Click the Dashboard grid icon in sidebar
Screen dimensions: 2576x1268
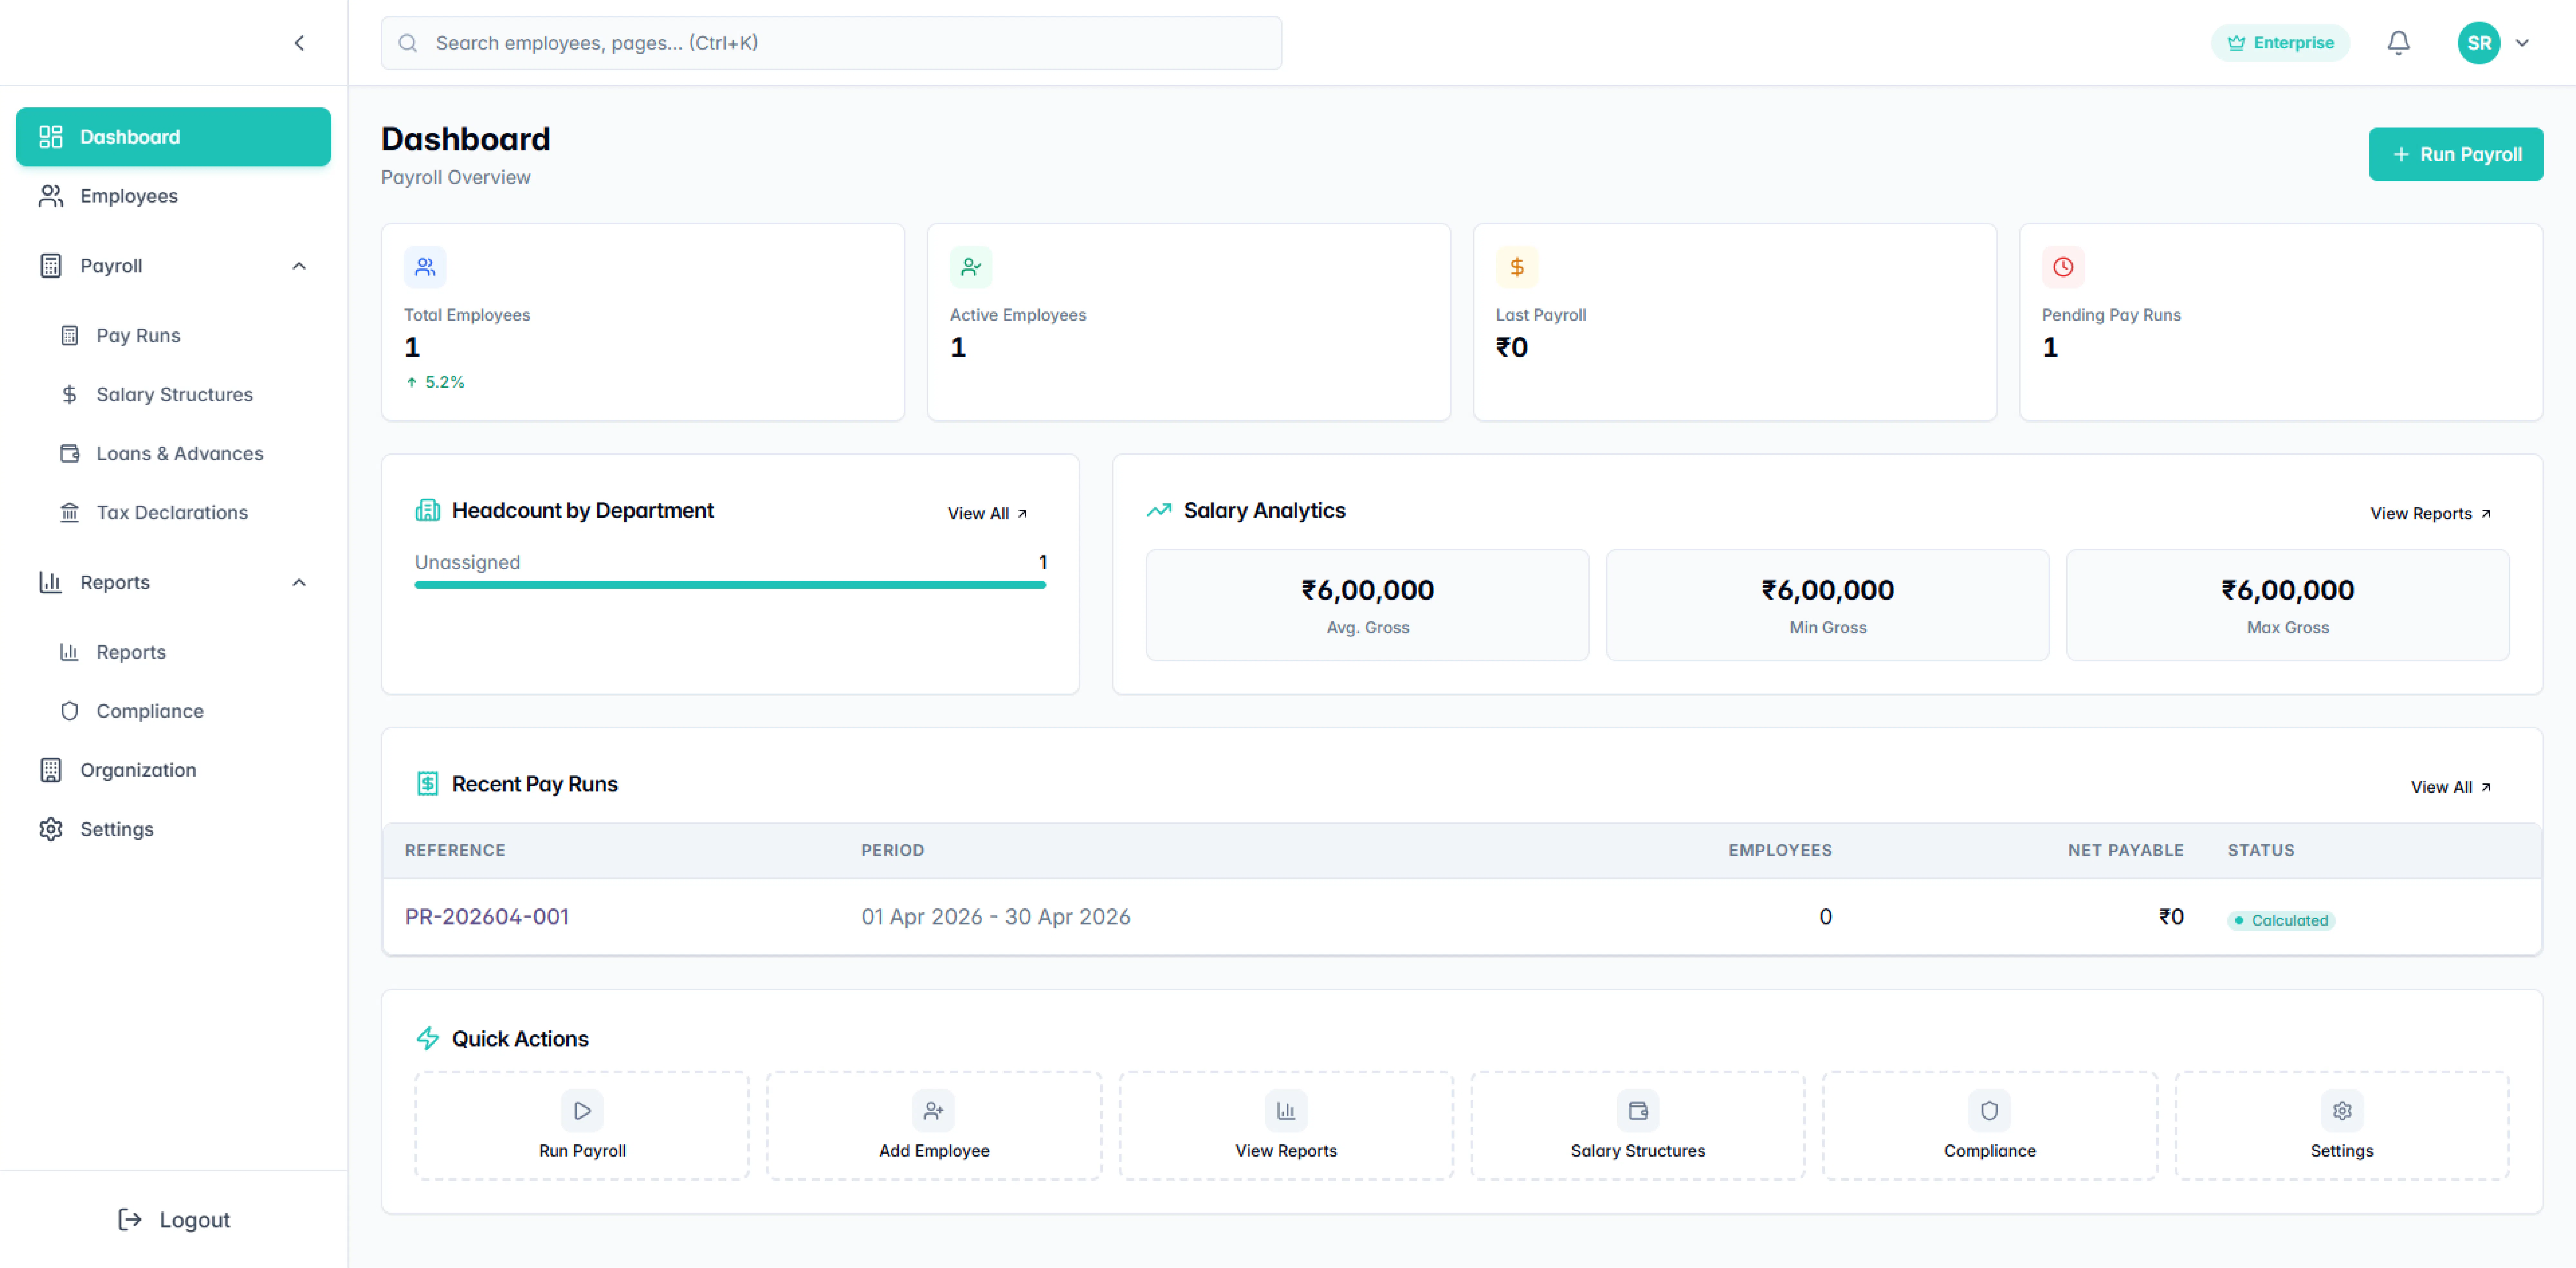tap(51, 137)
